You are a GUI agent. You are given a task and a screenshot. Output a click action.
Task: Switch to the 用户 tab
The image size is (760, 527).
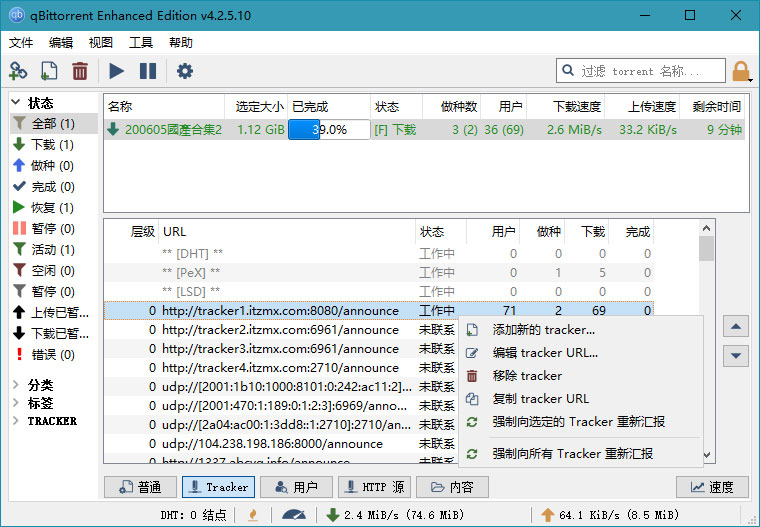(297, 487)
